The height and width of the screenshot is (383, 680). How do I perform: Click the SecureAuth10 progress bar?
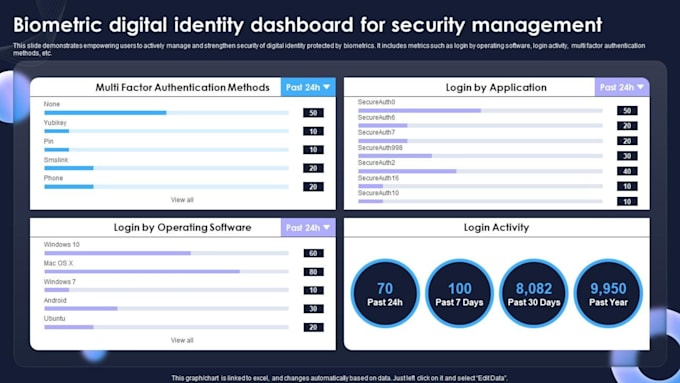pos(481,201)
